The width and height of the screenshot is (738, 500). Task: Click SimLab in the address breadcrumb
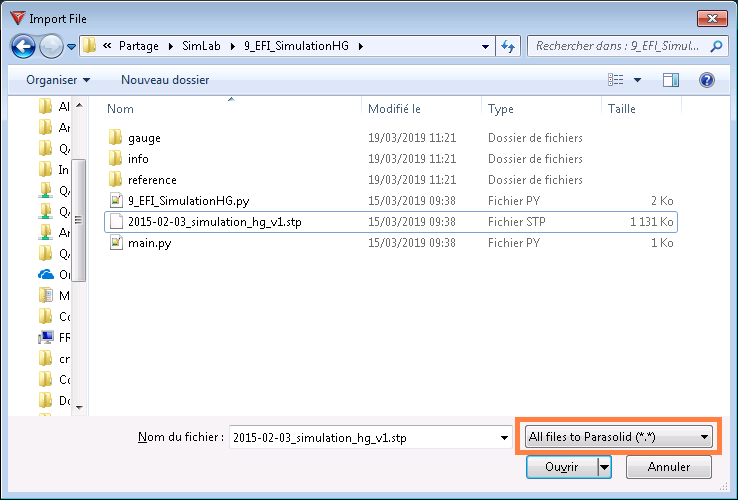(201, 46)
